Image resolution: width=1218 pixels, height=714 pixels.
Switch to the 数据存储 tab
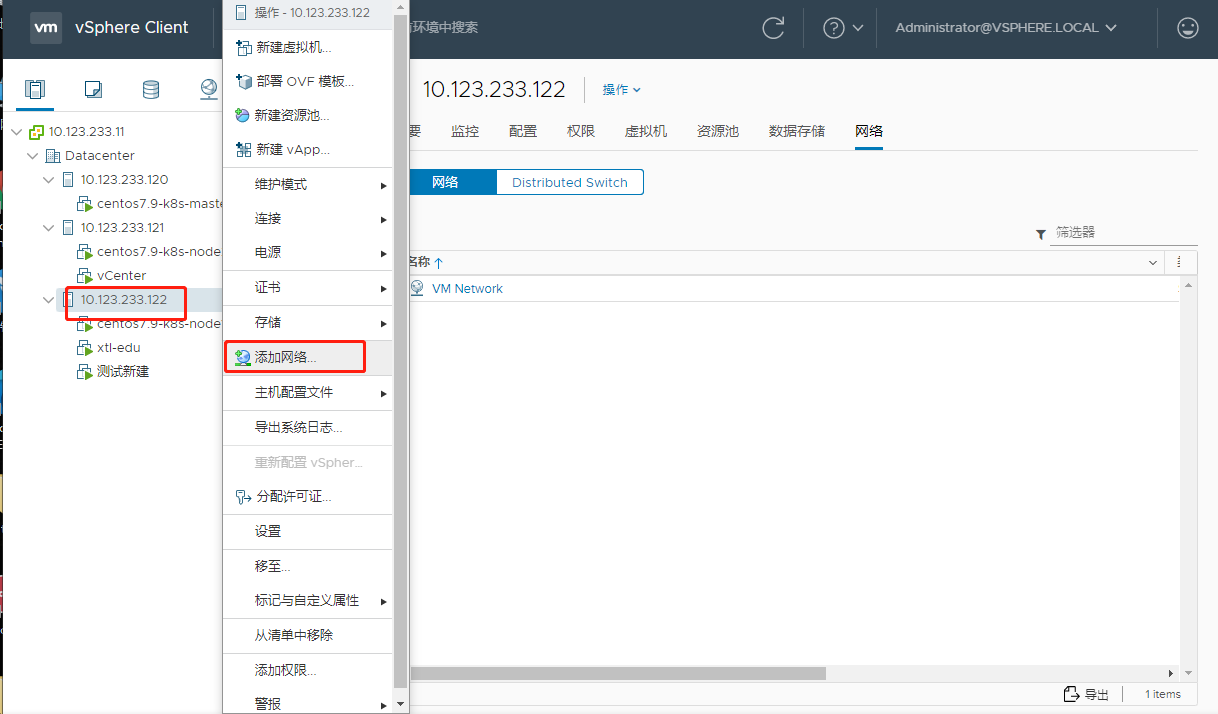797,131
